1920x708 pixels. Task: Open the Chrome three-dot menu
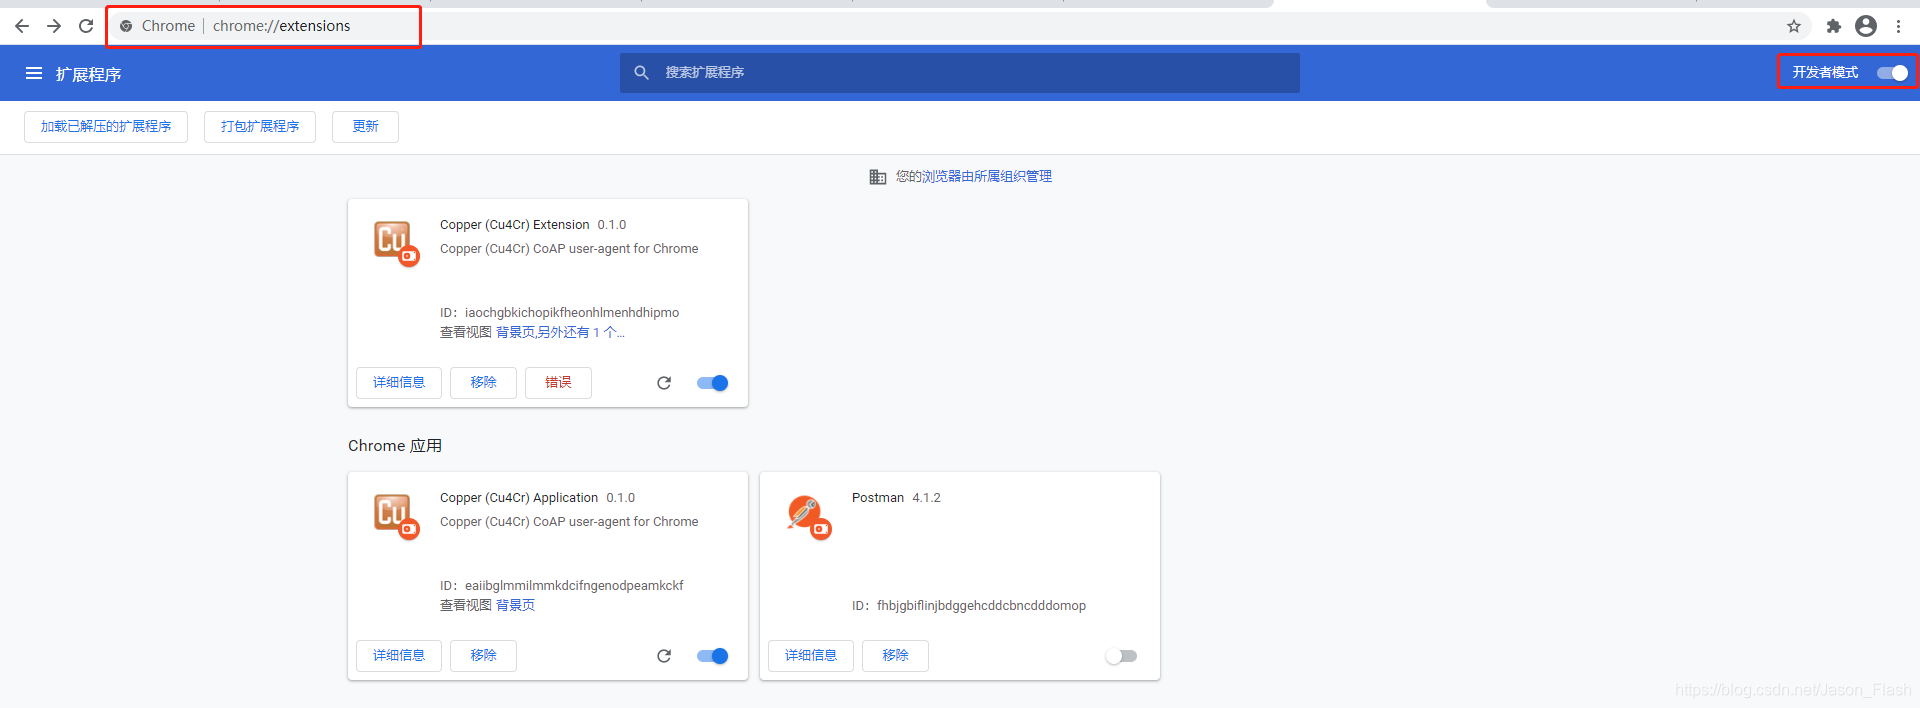(1898, 26)
